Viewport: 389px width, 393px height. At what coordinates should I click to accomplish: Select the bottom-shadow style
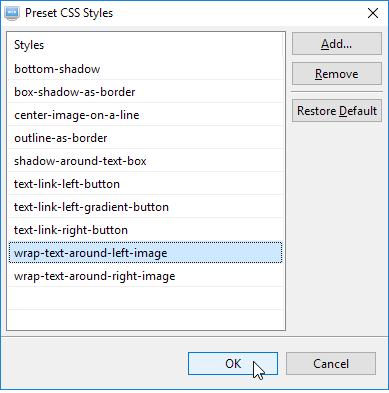(x=145, y=69)
